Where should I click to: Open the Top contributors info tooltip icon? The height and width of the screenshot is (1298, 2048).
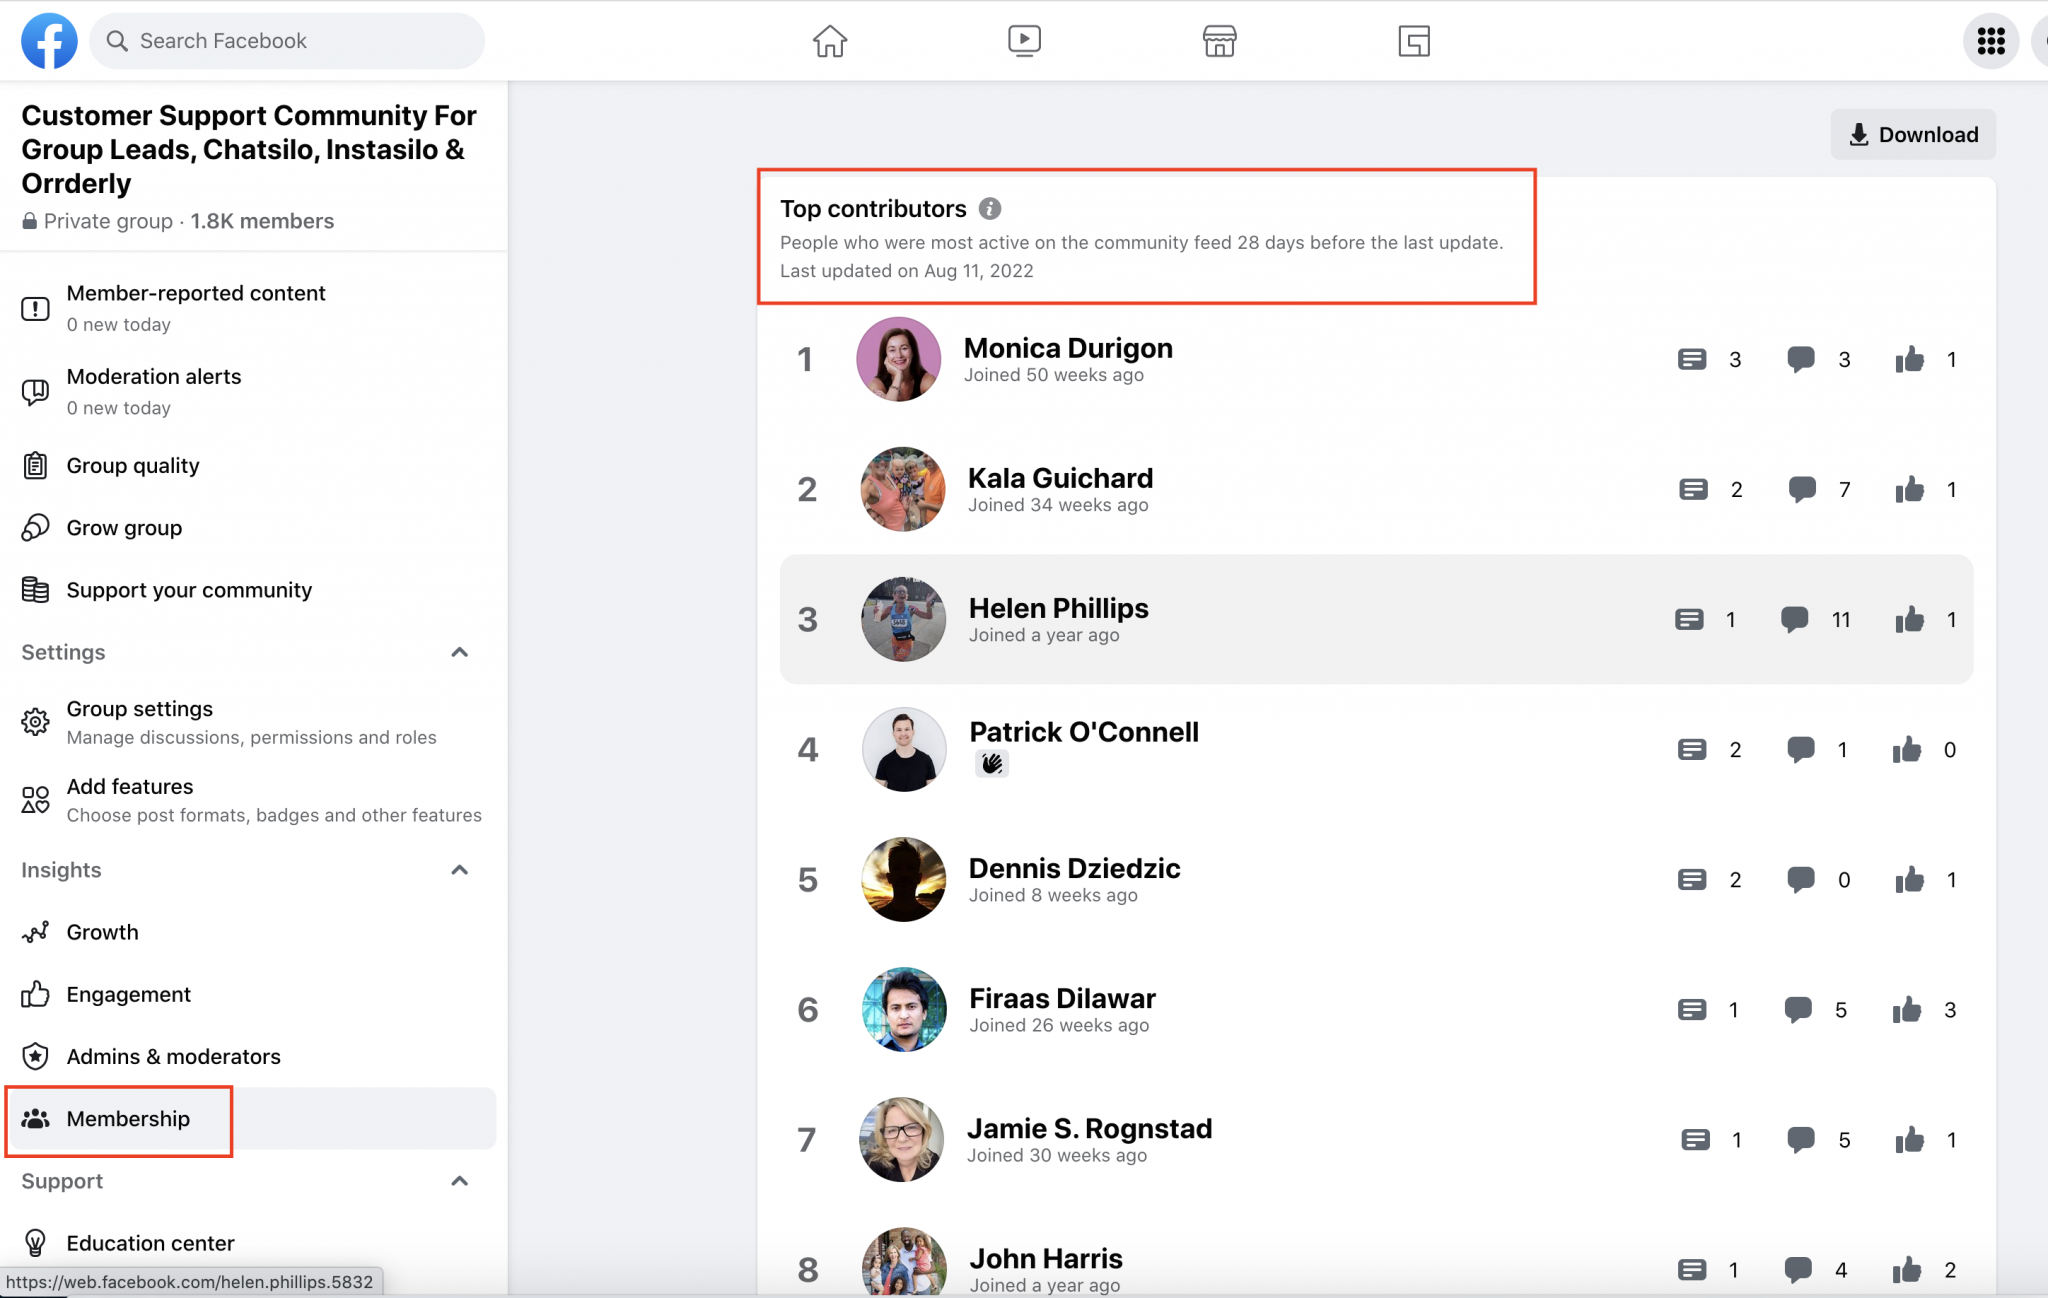coord(991,209)
